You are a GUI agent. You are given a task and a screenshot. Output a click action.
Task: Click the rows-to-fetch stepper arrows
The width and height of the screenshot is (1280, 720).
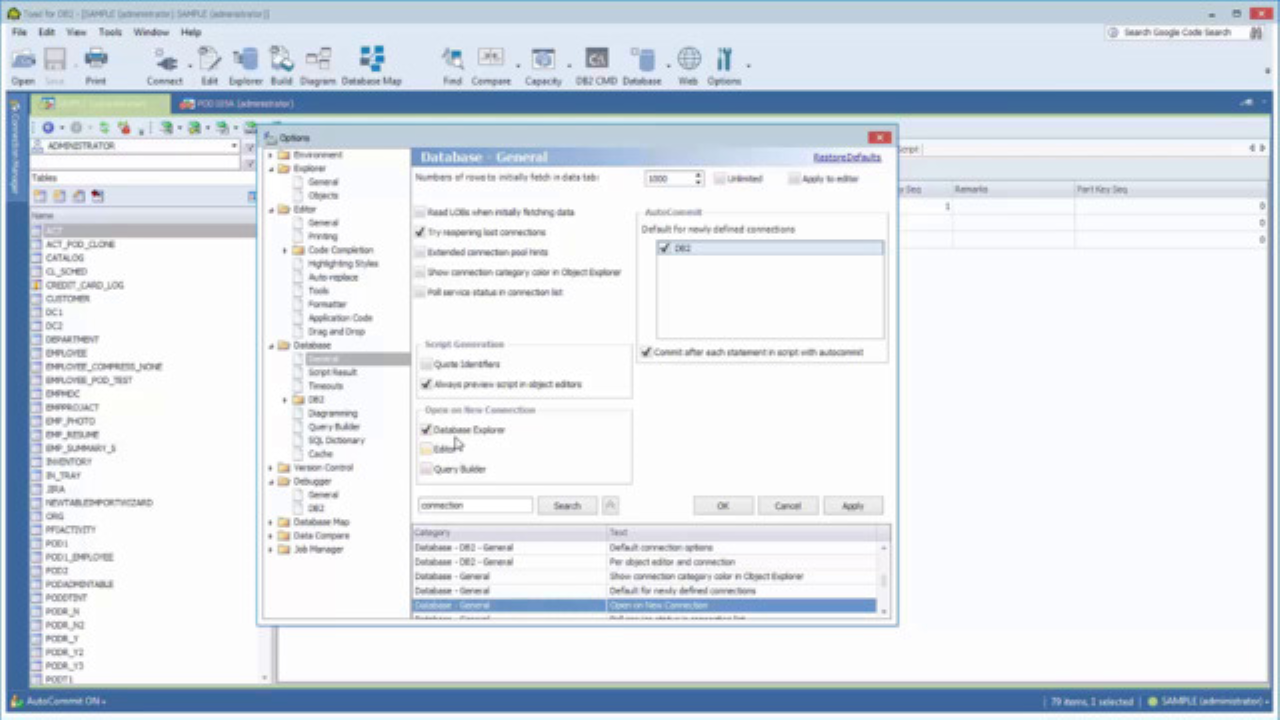[698, 179]
